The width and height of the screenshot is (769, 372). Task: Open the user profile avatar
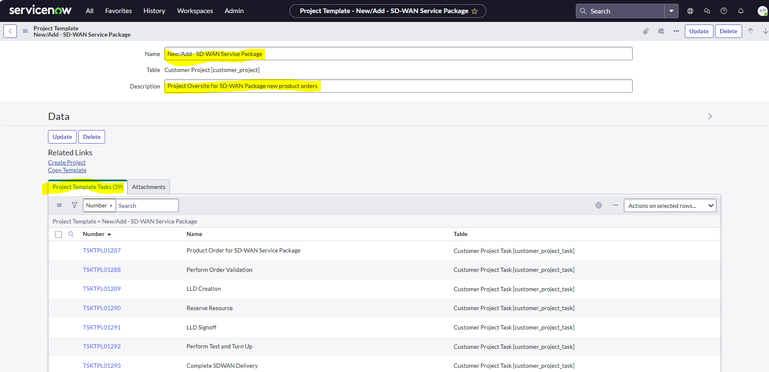pyautogui.click(x=763, y=11)
